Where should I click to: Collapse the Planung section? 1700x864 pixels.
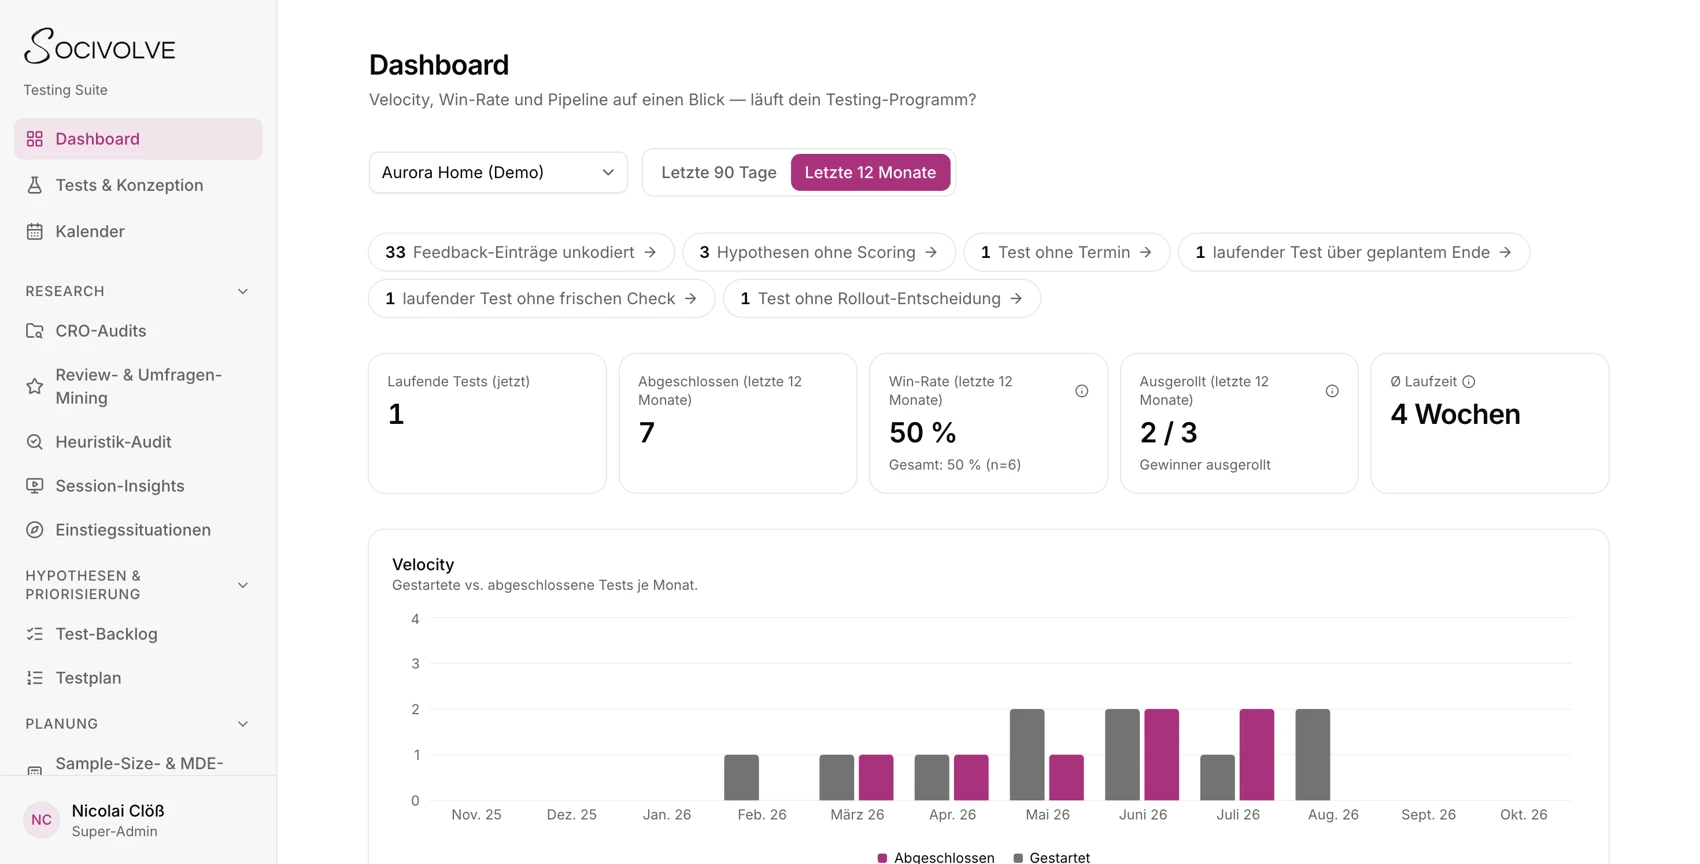243,724
